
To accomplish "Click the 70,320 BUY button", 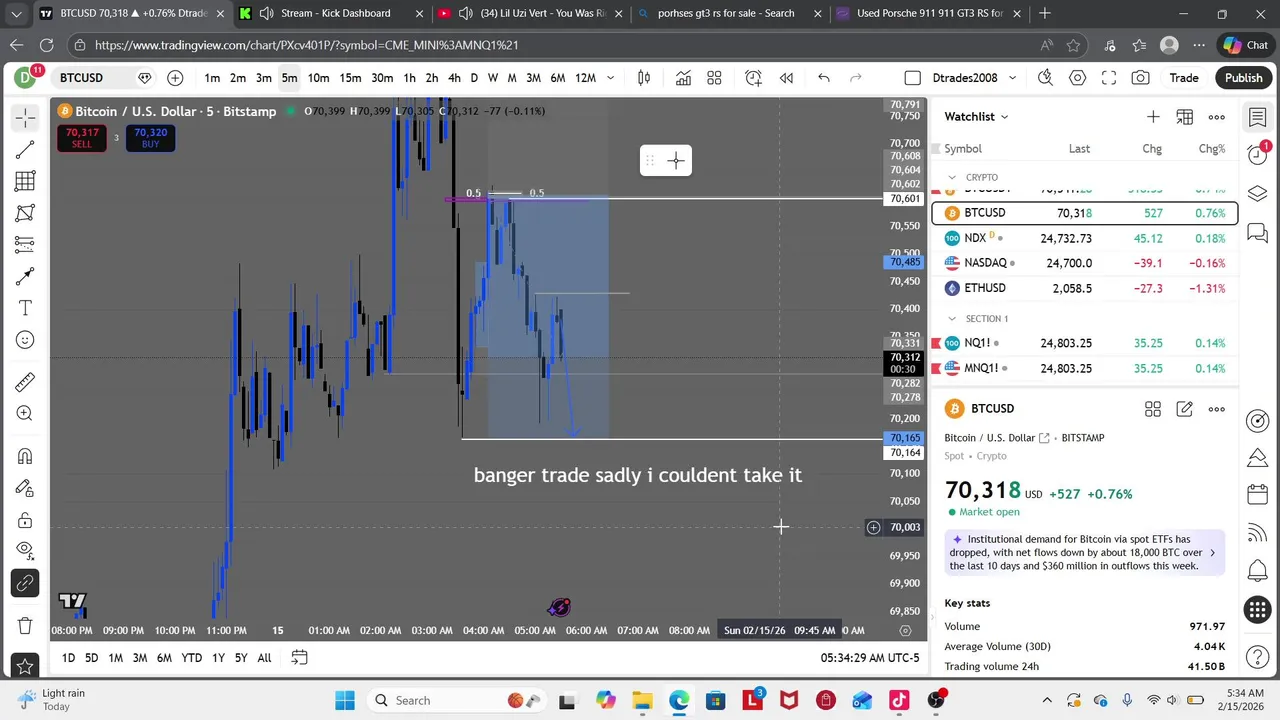I will coord(151,138).
